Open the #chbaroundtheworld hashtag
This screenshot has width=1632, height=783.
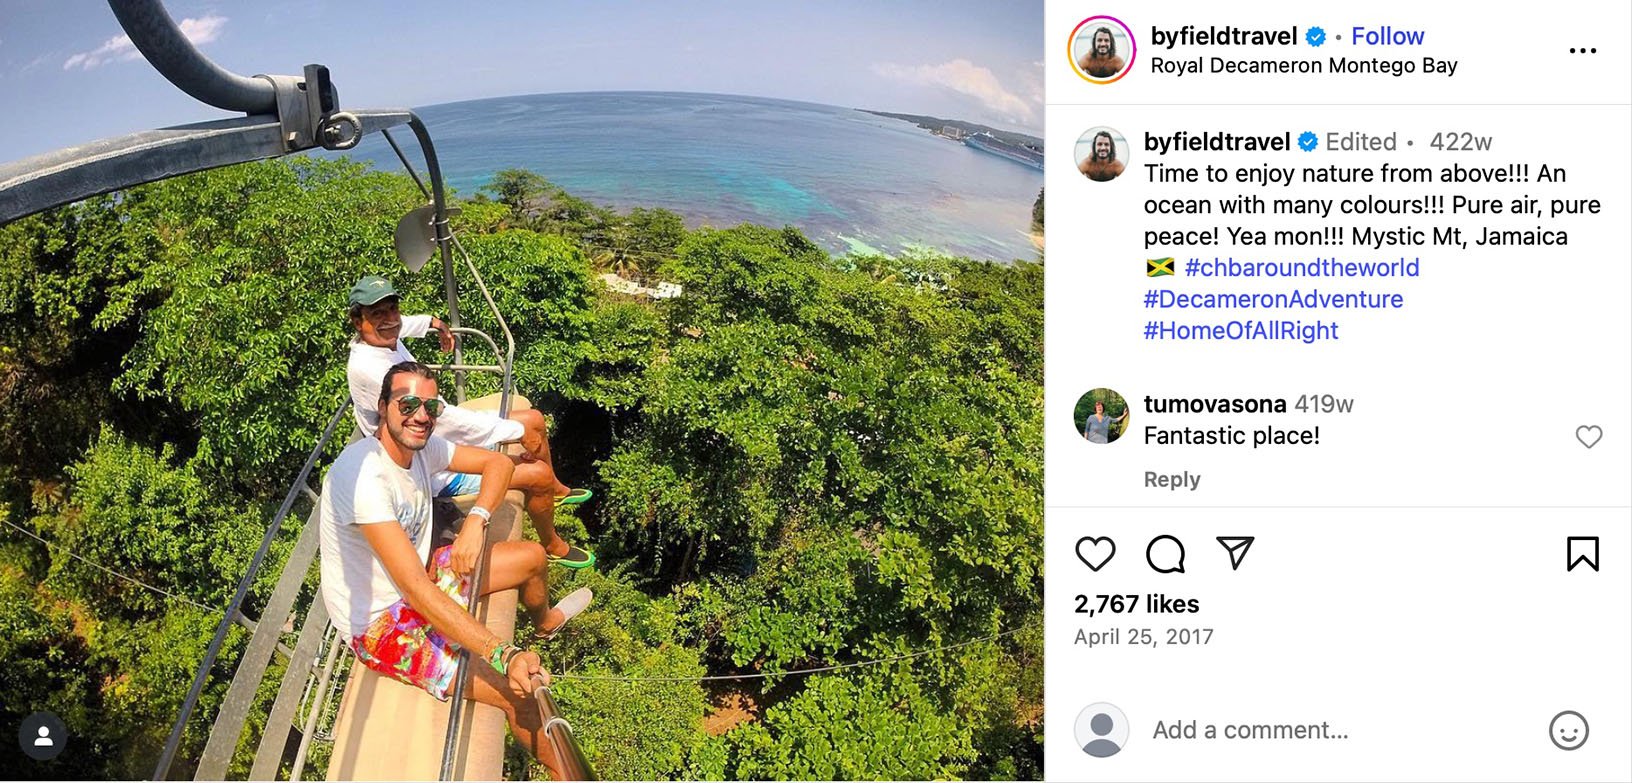click(1302, 267)
